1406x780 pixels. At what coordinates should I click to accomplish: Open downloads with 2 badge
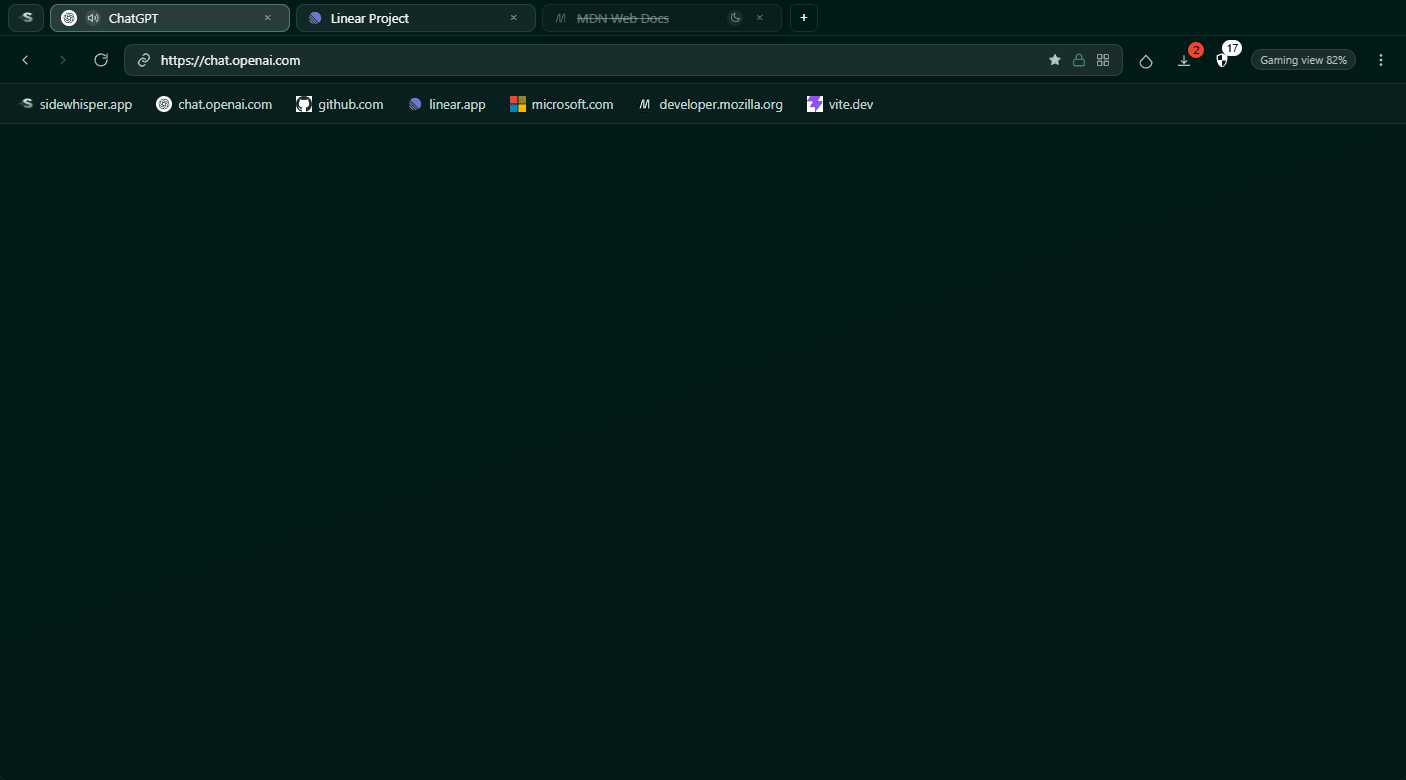[1184, 60]
